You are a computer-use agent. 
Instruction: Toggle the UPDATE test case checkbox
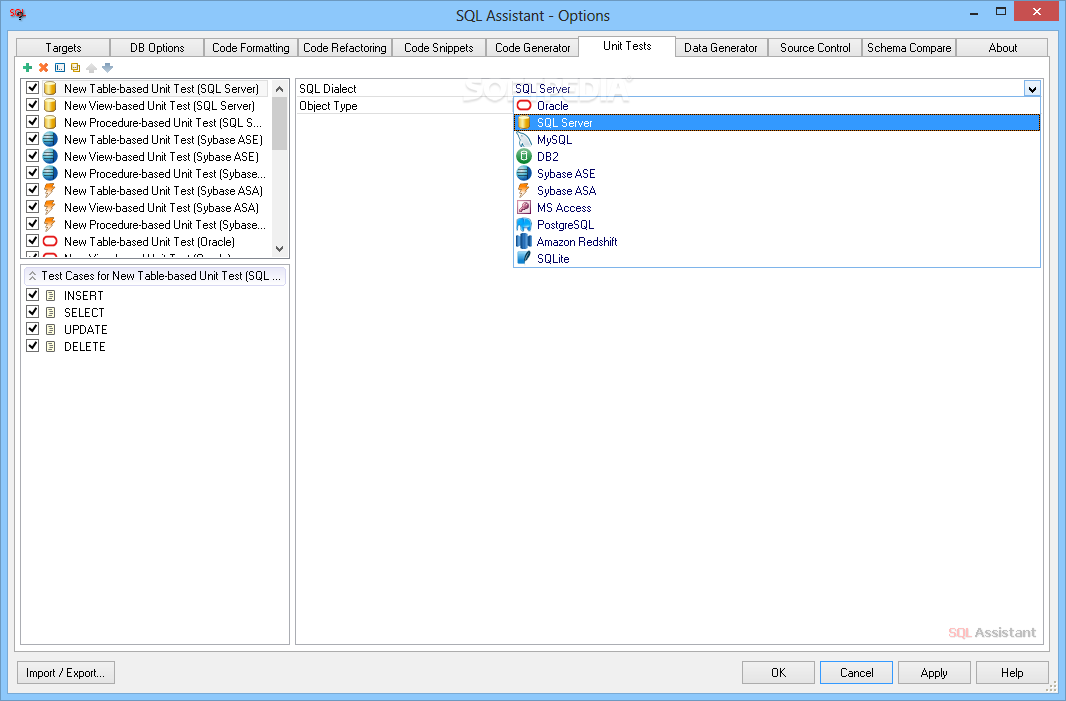click(32, 328)
